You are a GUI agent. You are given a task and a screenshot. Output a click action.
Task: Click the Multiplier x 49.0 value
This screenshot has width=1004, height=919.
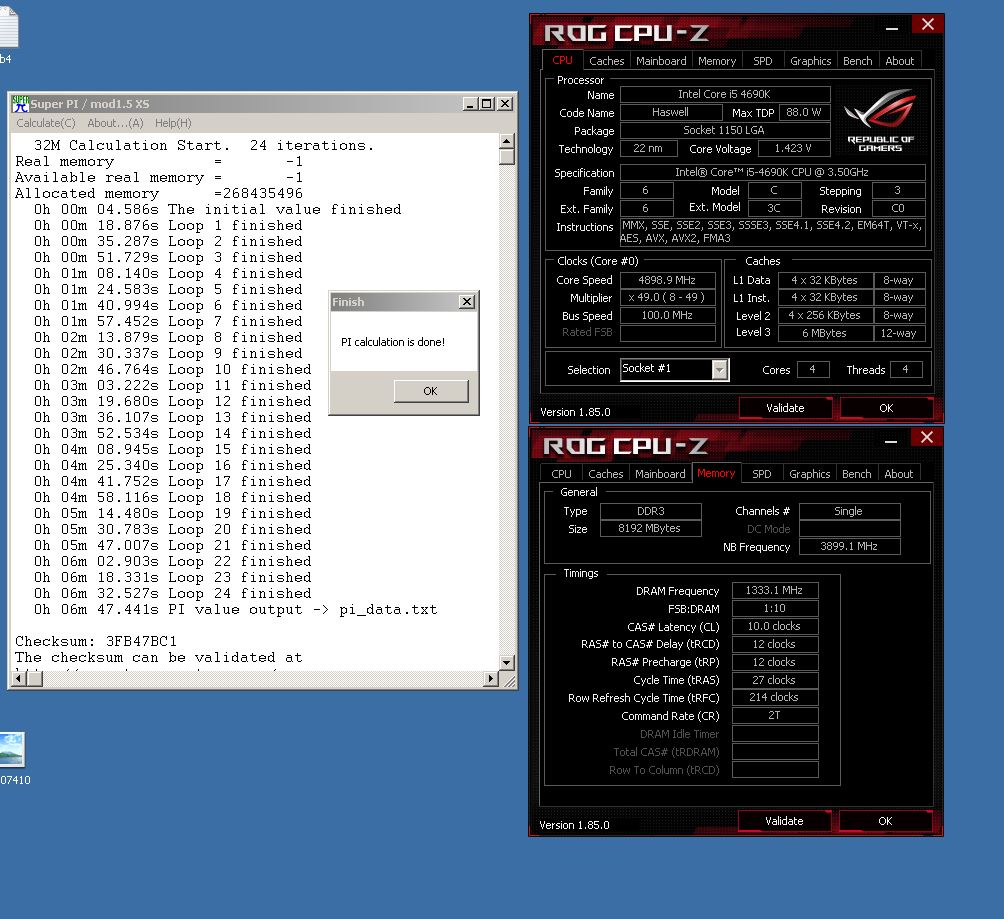tap(667, 297)
